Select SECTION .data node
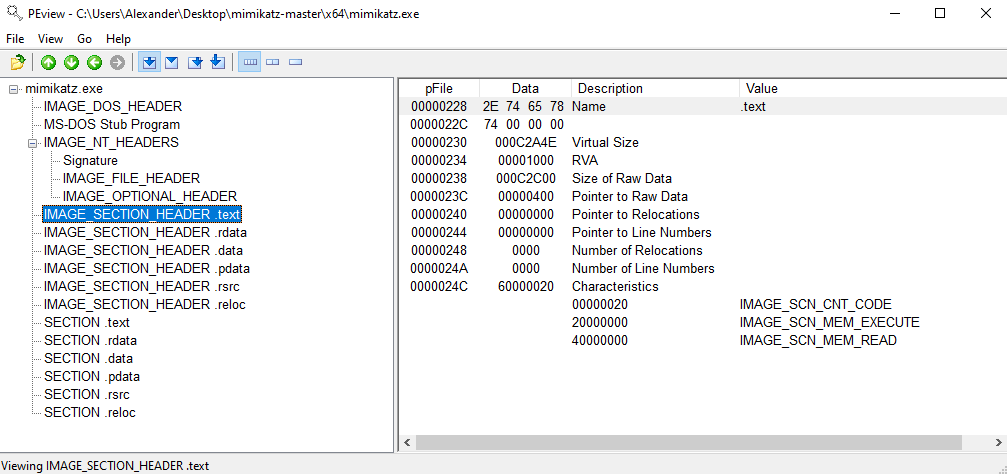The image size is (1007, 474). pyautogui.click(x=89, y=358)
